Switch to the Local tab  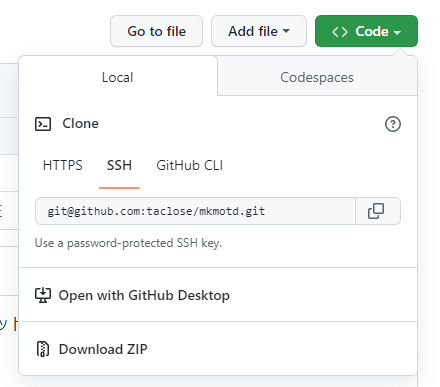[118, 77]
